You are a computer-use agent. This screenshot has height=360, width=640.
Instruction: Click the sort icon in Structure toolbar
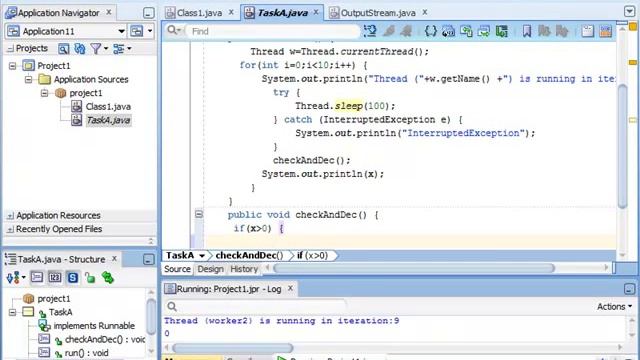coord(13,278)
